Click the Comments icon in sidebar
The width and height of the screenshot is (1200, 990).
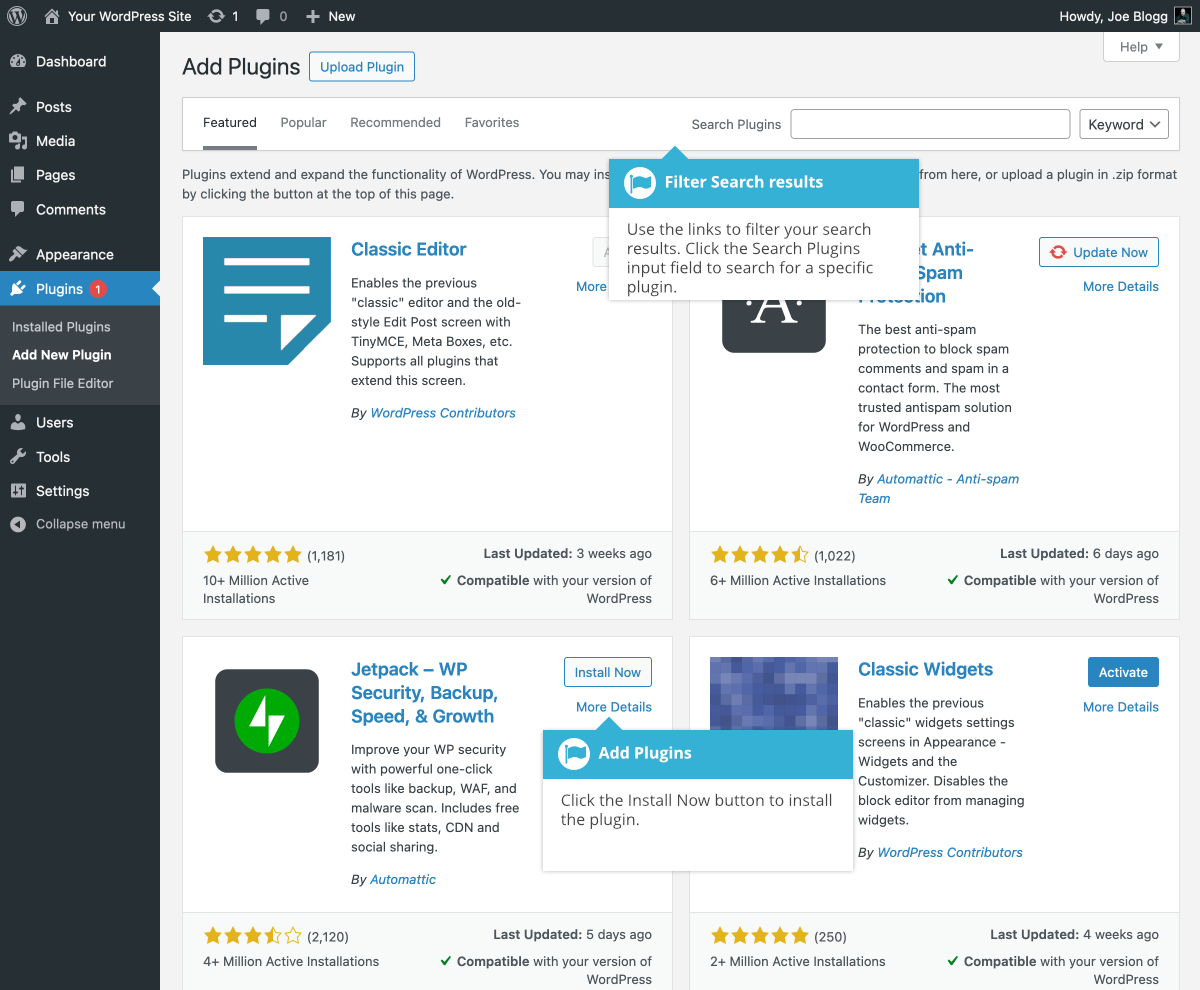[18, 209]
